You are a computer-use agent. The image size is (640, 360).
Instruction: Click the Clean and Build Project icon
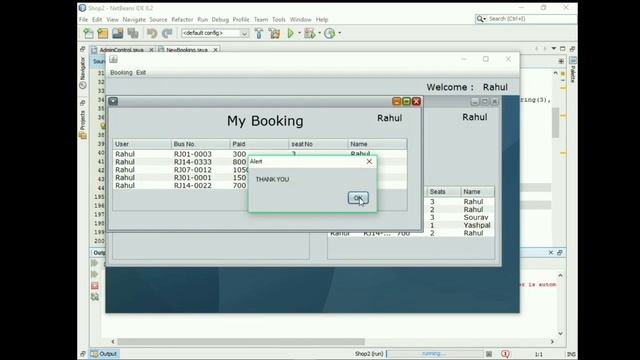point(274,33)
